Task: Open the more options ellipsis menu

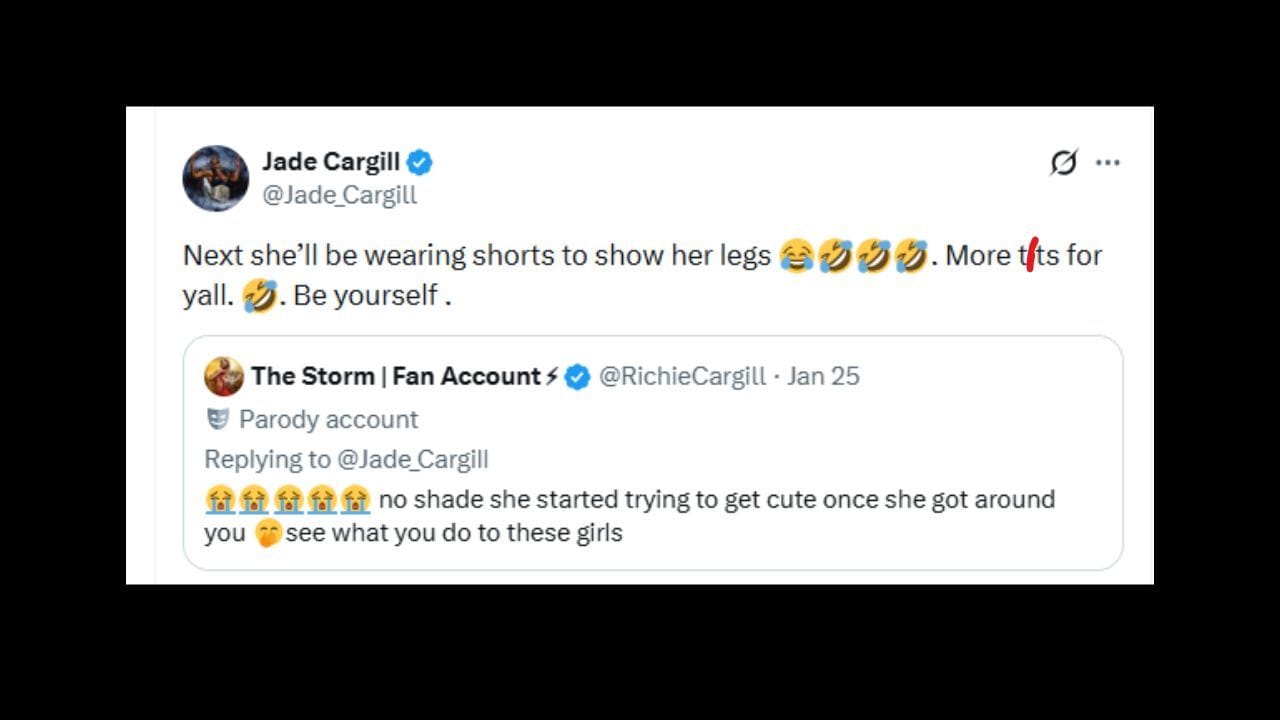Action: click(1110, 162)
